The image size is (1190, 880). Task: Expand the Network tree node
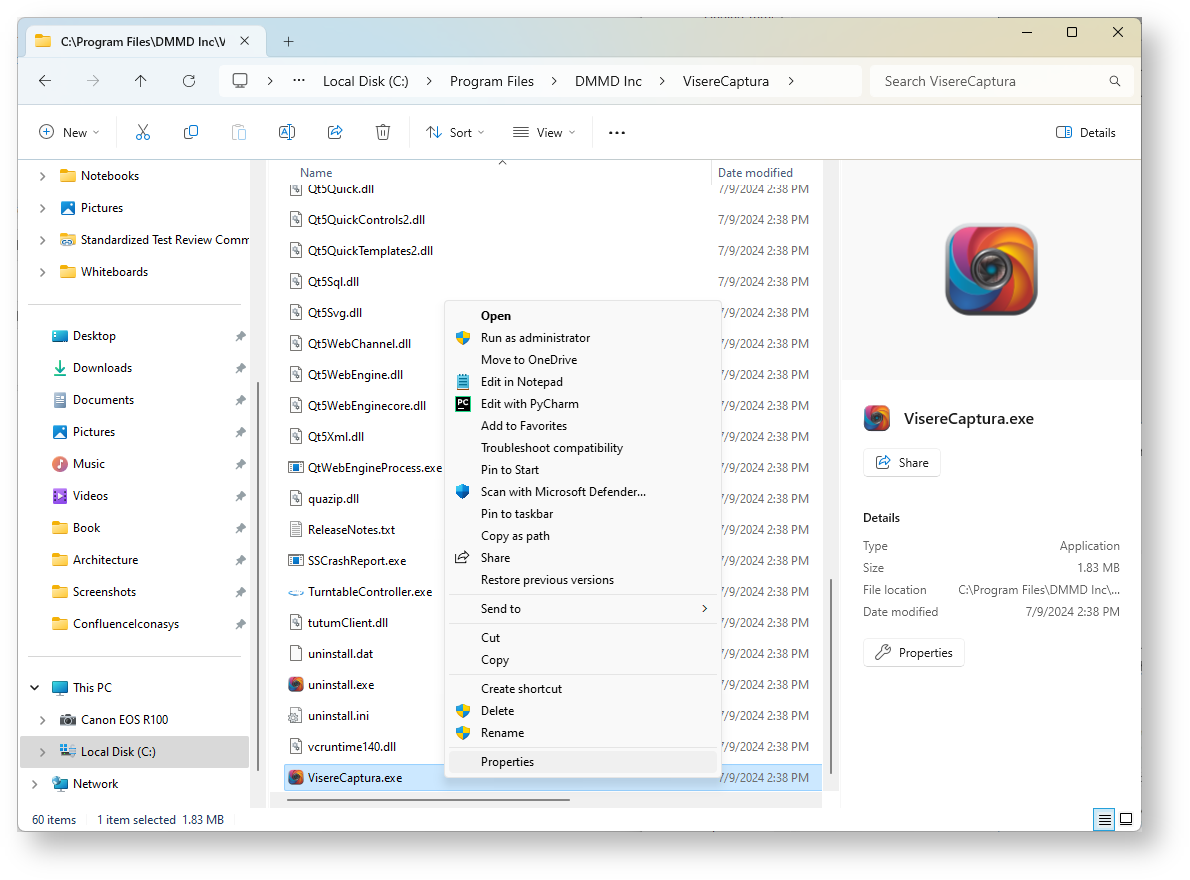(37, 784)
